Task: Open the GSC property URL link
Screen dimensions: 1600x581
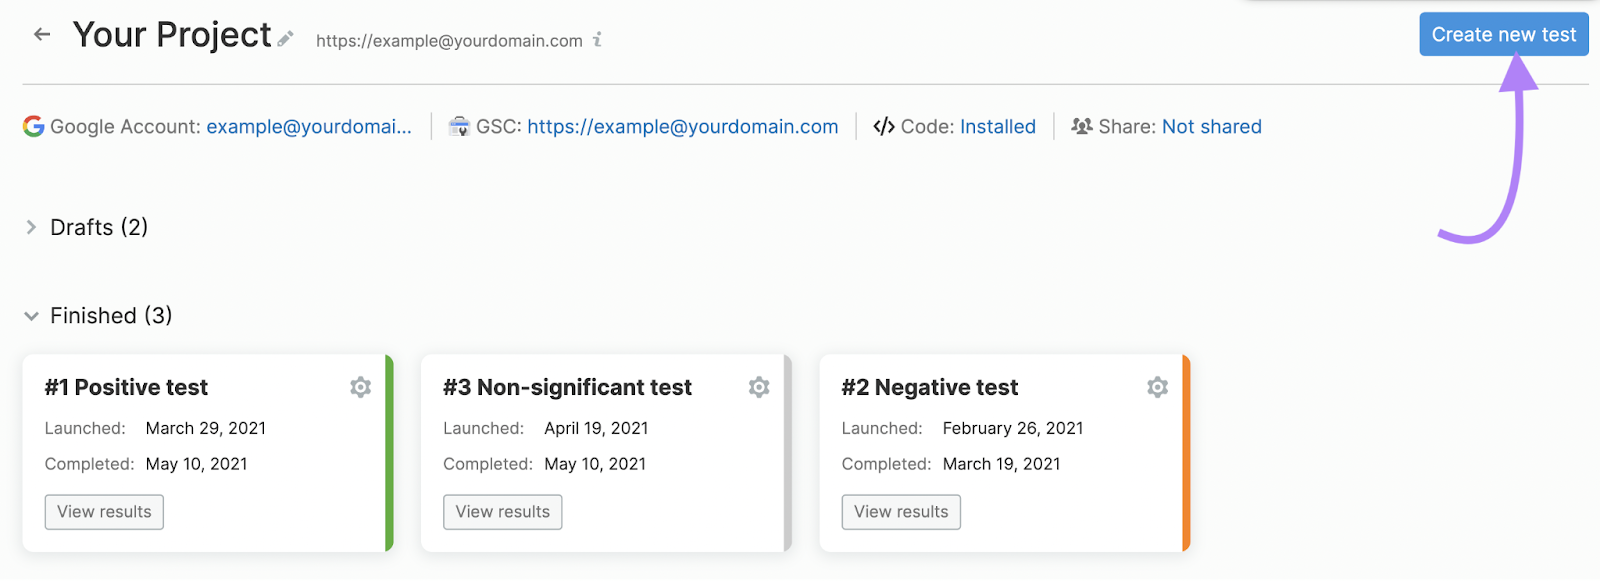Action: [x=683, y=126]
